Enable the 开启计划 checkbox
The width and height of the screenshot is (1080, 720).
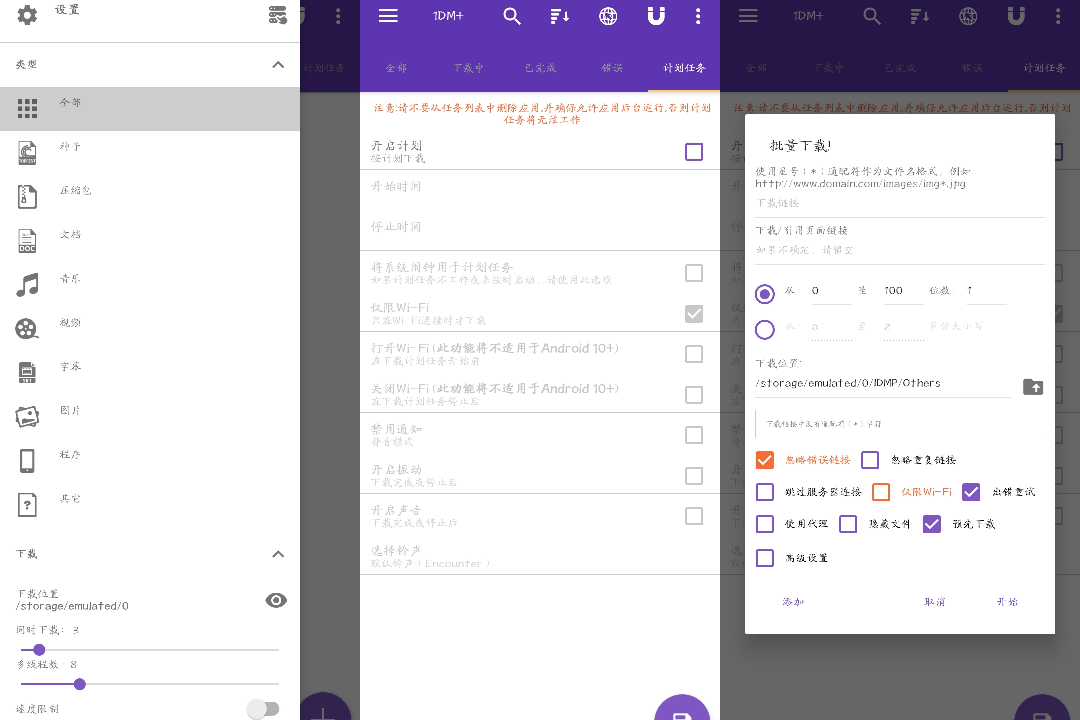point(694,152)
